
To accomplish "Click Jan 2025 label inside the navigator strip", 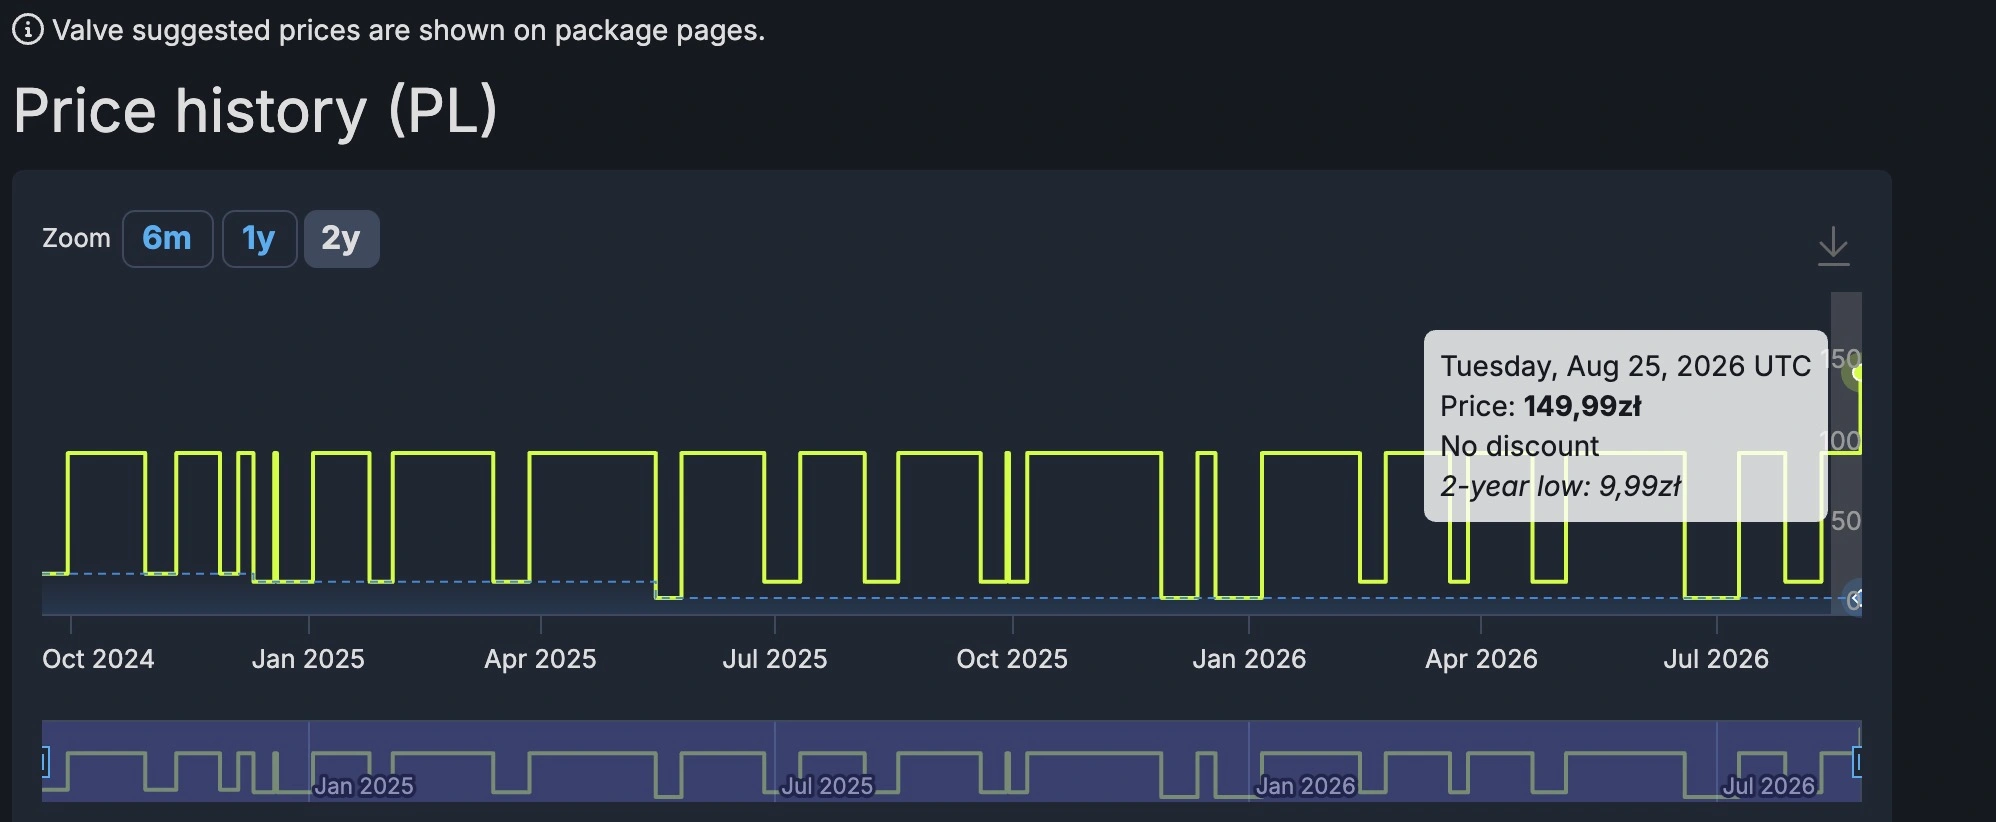I will point(364,786).
